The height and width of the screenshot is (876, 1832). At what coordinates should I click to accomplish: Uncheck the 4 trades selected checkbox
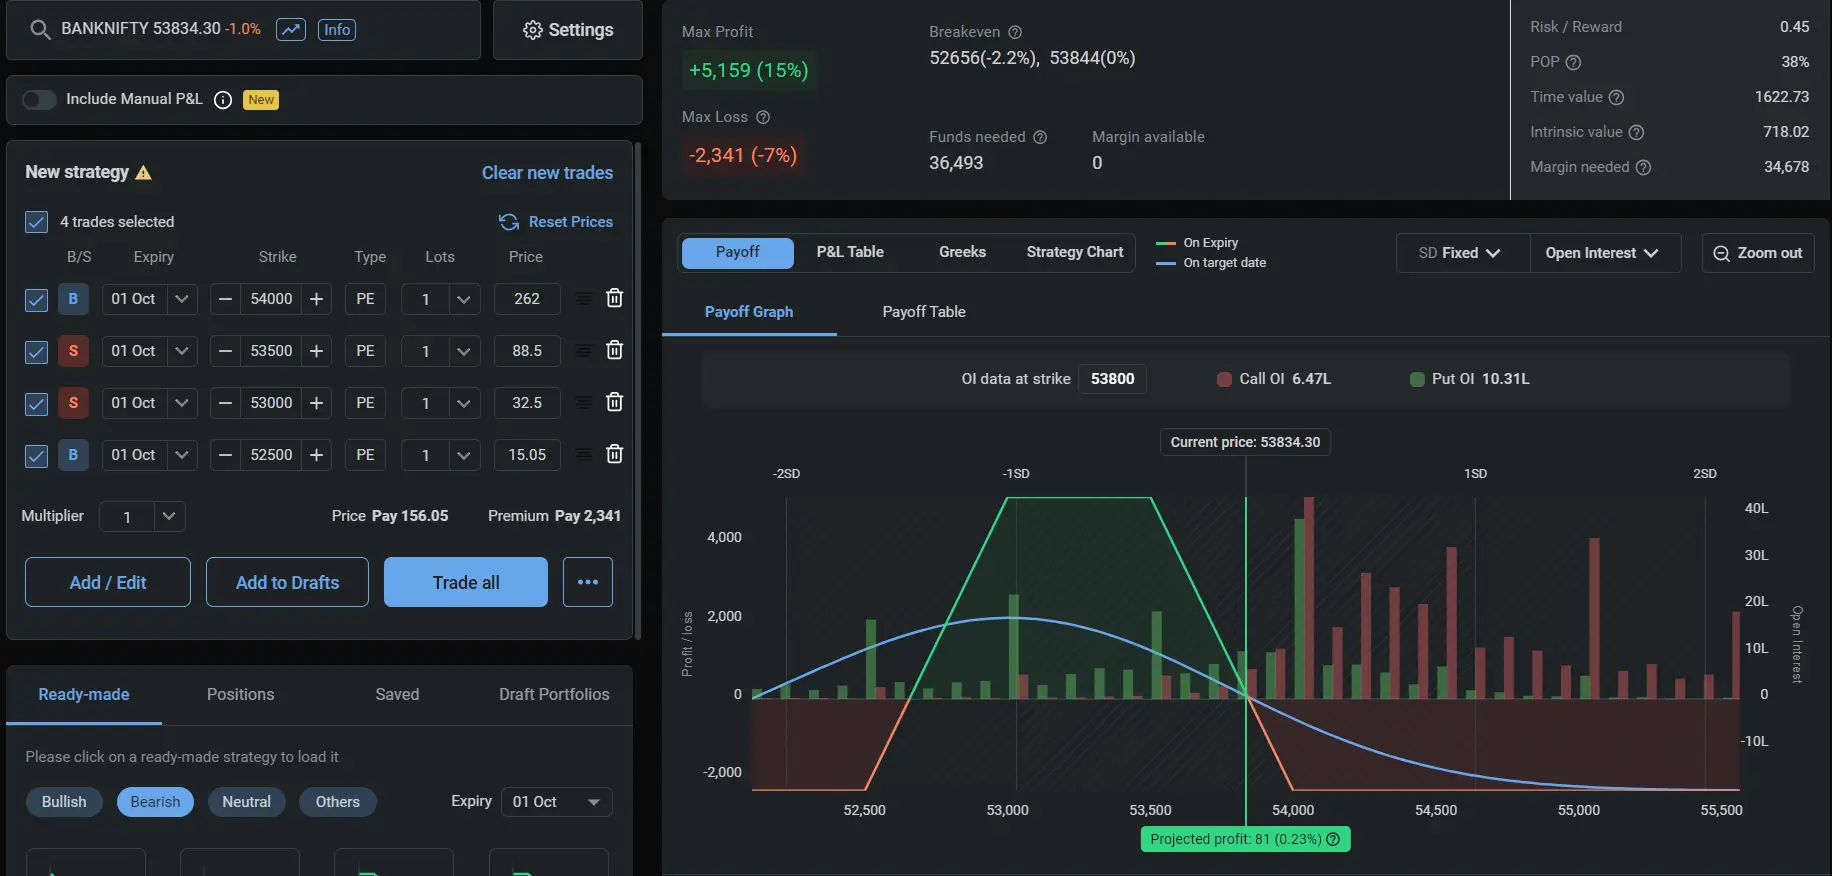[x=36, y=222]
